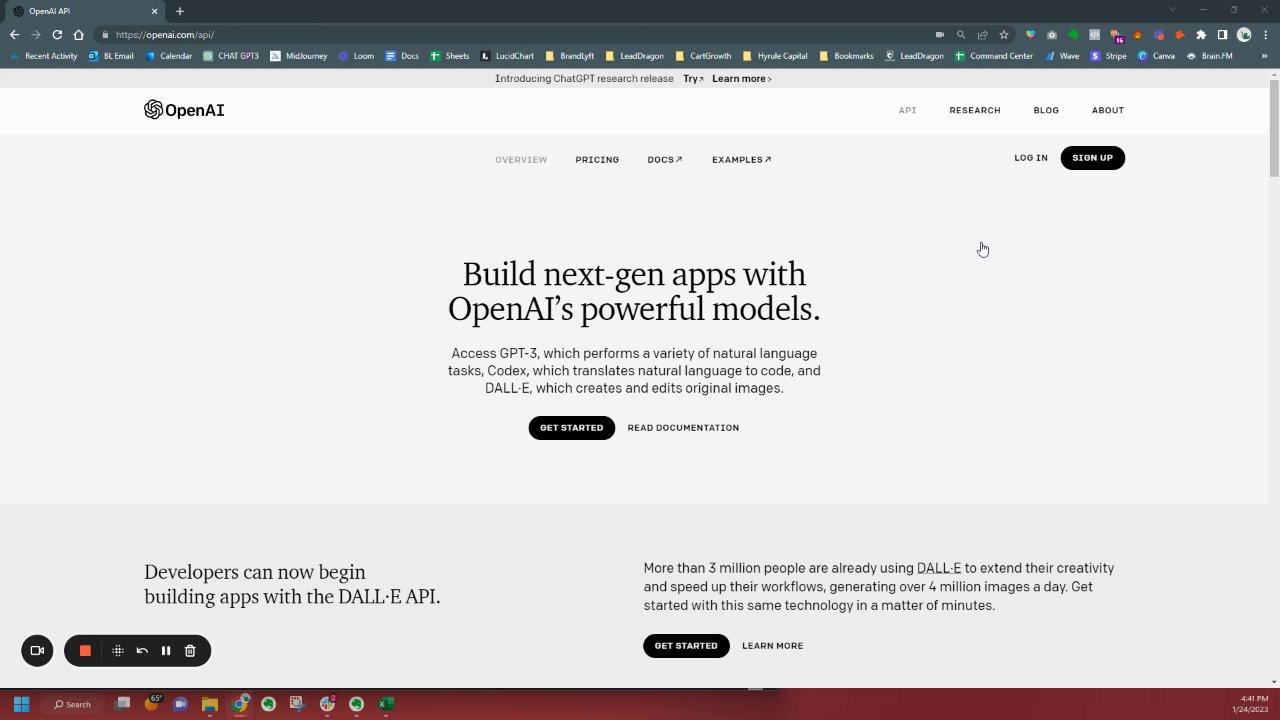1280x720 pixels.
Task: Click the OpenAI logo in the header
Action: pyautogui.click(x=184, y=110)
